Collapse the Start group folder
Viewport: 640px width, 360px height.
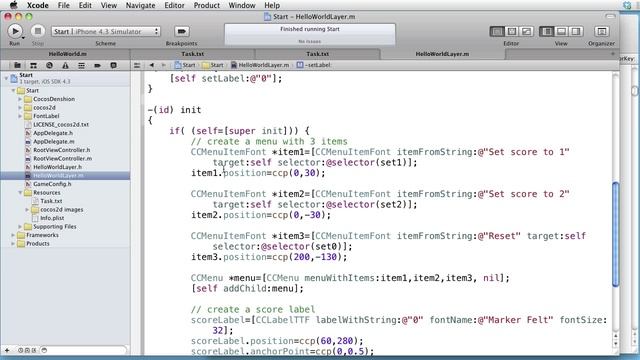coord(13,90)
